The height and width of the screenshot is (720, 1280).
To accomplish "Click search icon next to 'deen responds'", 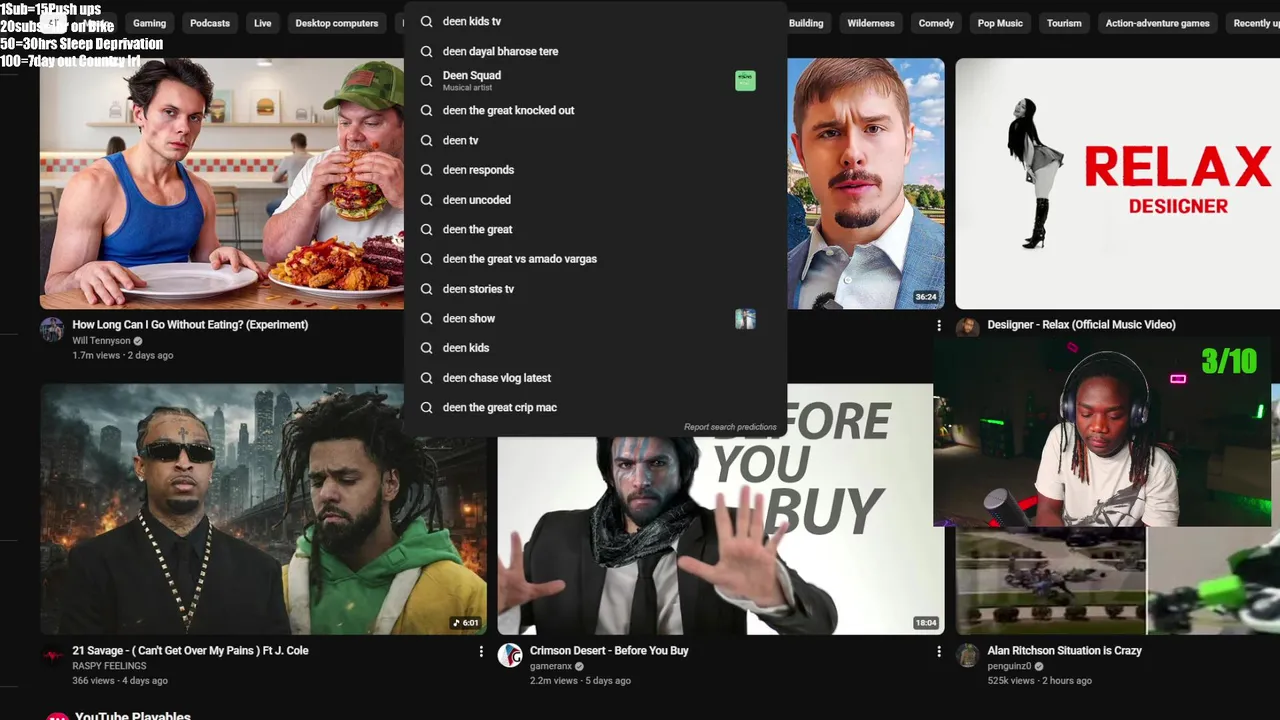I will (426, 170).
